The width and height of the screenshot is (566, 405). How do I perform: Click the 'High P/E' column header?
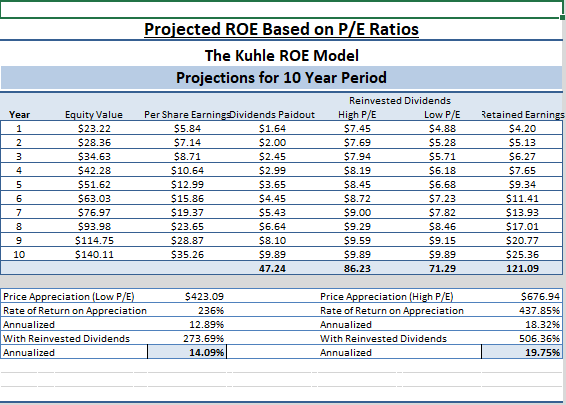tap(357, 115)
